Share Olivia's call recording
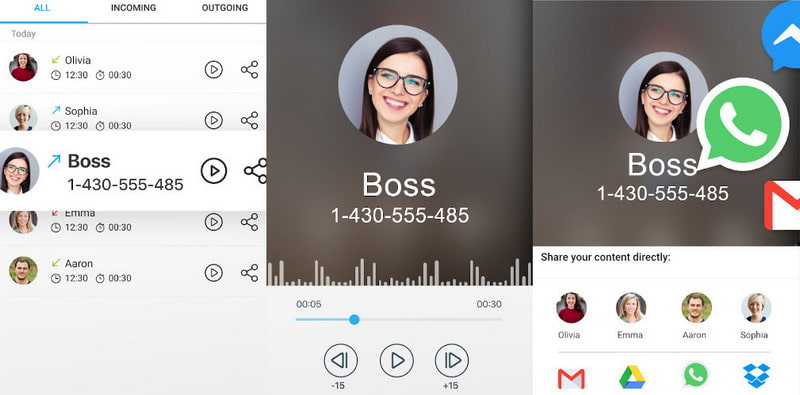800x395 pixels. [249, 69]
